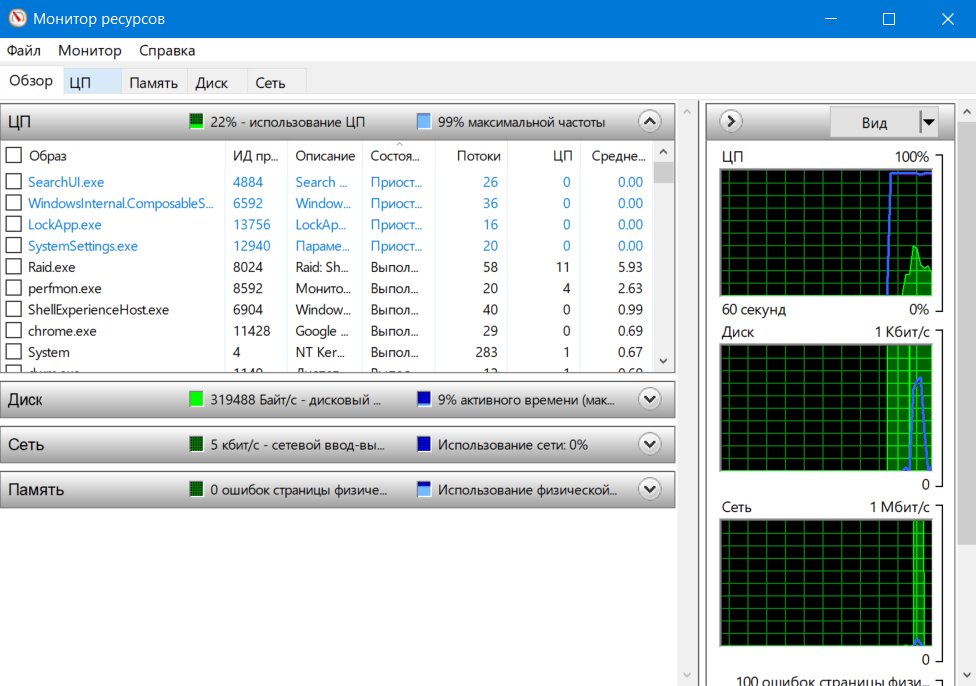The width and height of the screenshot is (976, 686).
Task: Click the graphs pane scrollbar up arrow
Action: tap(967, 113)
